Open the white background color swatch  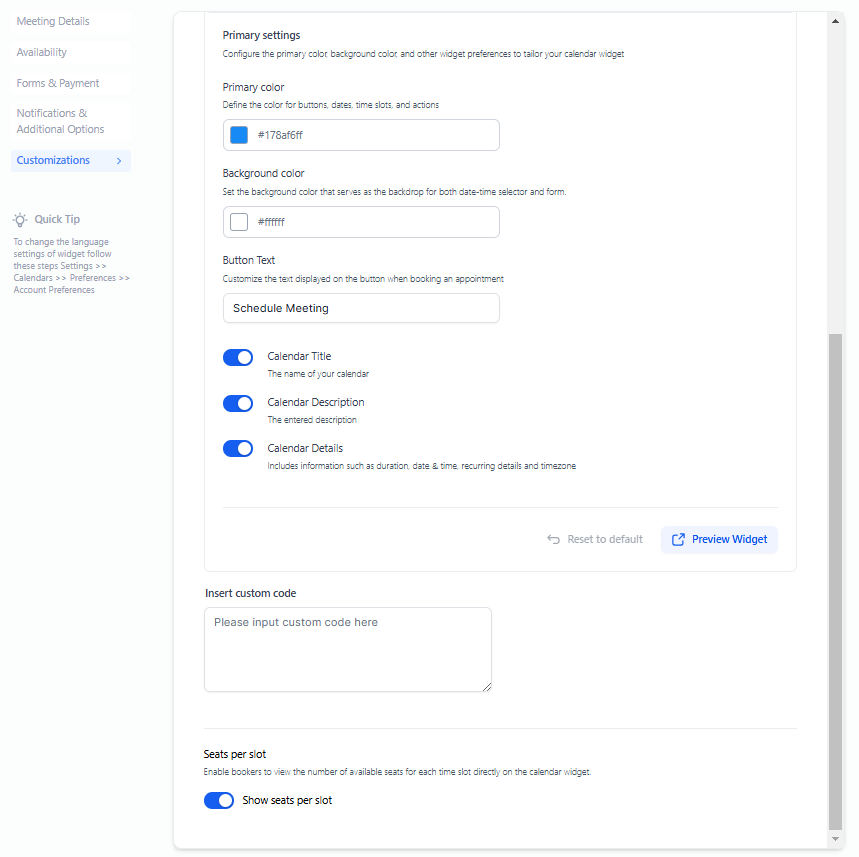pyautogui.click(x=239, y=222)
